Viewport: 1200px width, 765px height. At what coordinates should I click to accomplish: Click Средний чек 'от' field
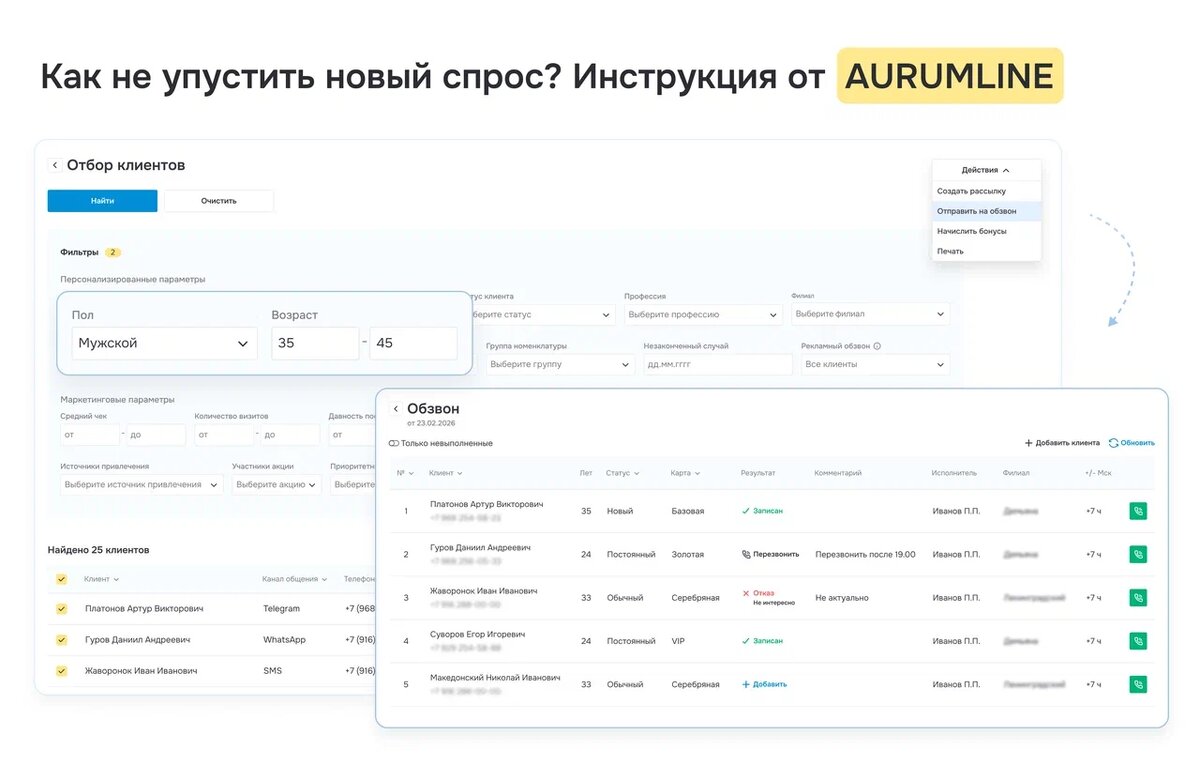pos(90,435)
